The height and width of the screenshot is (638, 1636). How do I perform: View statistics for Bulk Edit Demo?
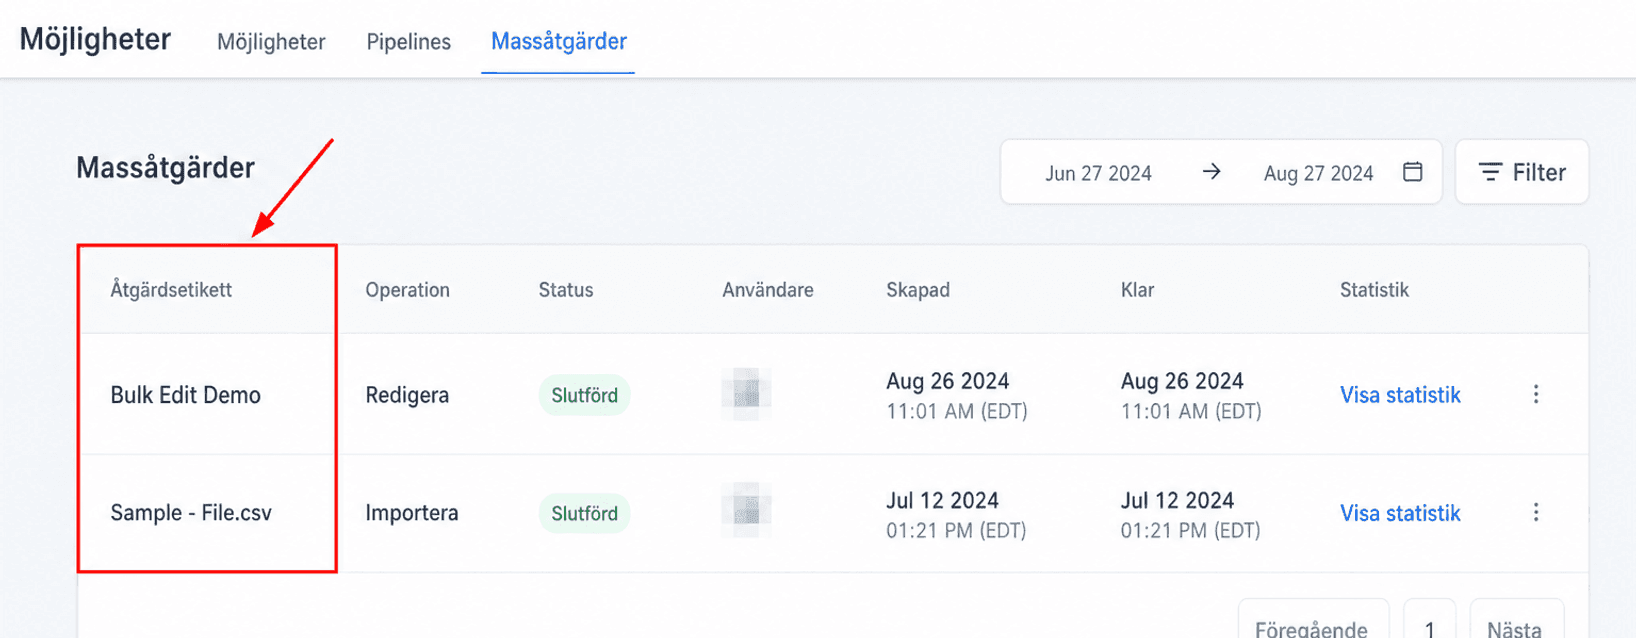pos(1400,395)
